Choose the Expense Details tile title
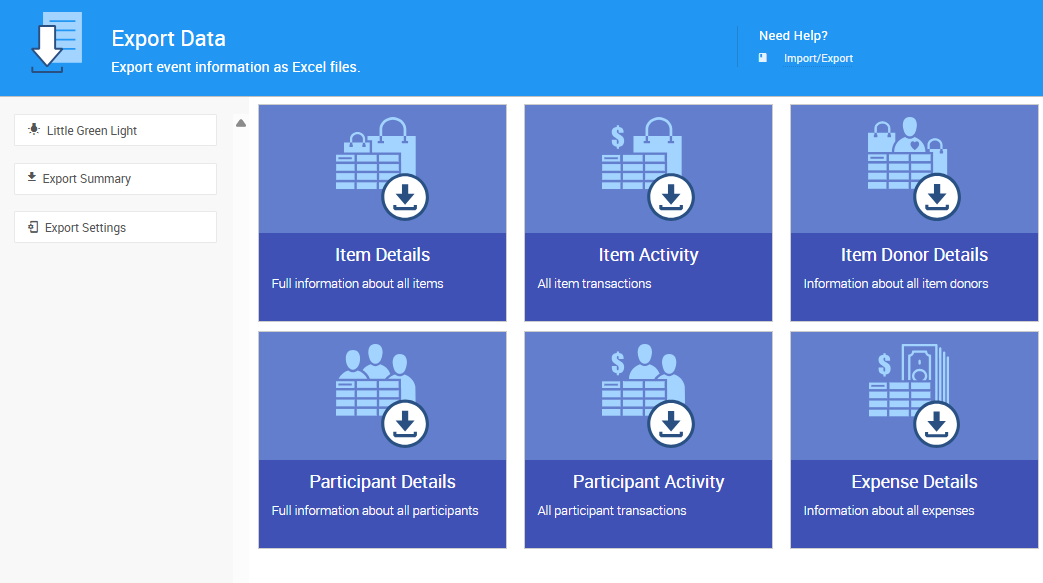 914,482
